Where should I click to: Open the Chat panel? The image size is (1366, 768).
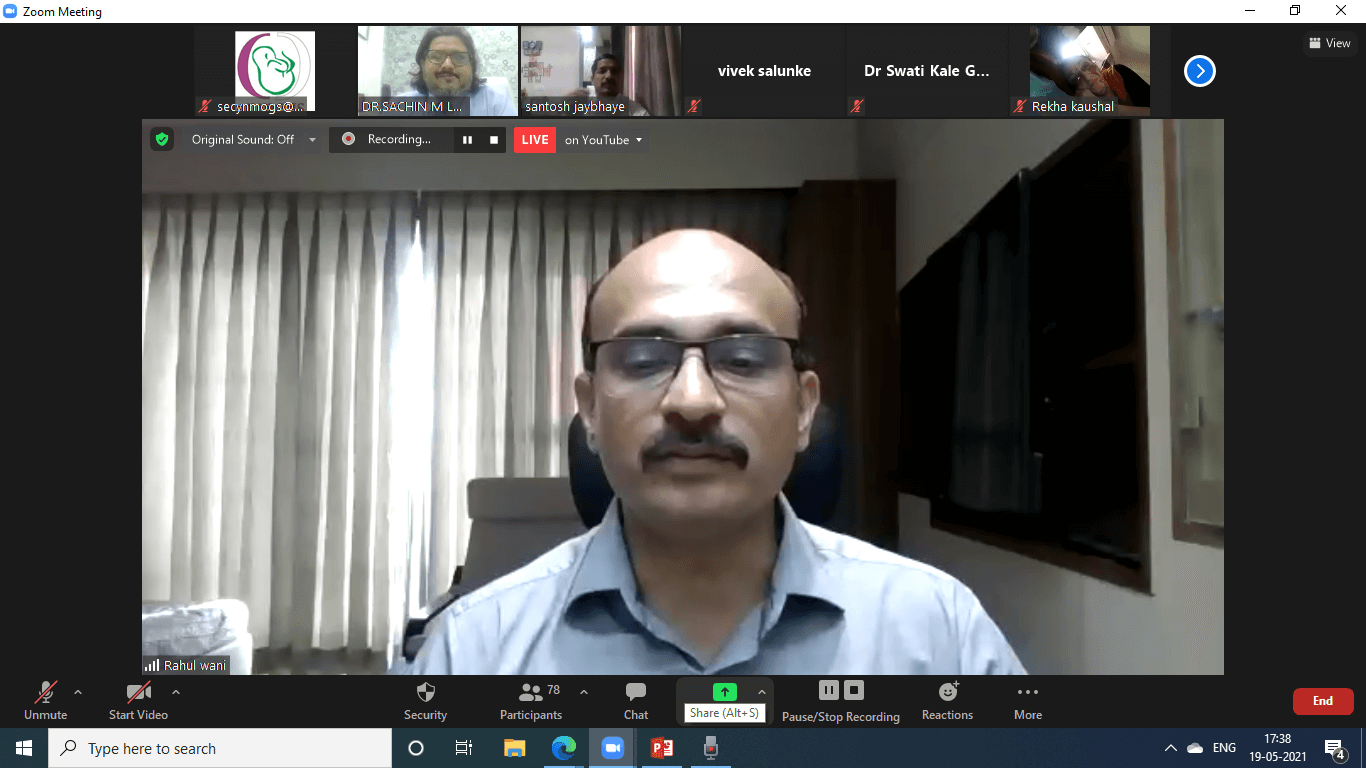click(636, 692)
